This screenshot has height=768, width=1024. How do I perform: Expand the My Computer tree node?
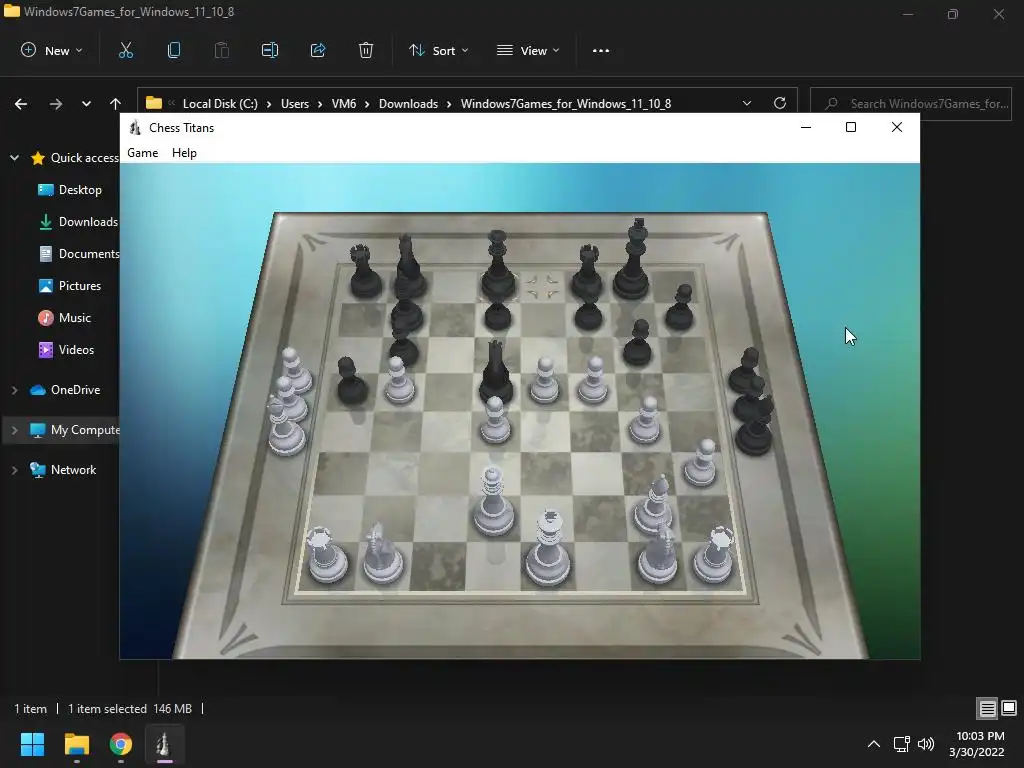click(14, 430)
